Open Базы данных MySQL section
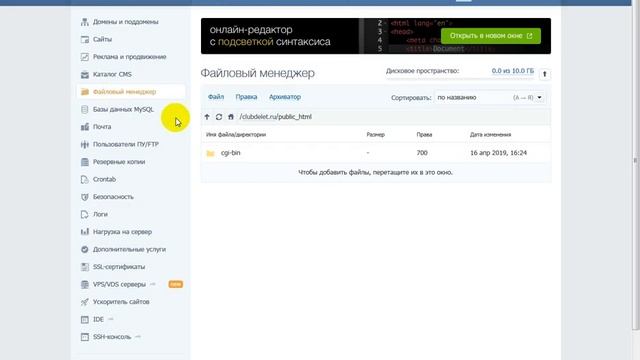The image size is (640, 360). tap(123, 109)
